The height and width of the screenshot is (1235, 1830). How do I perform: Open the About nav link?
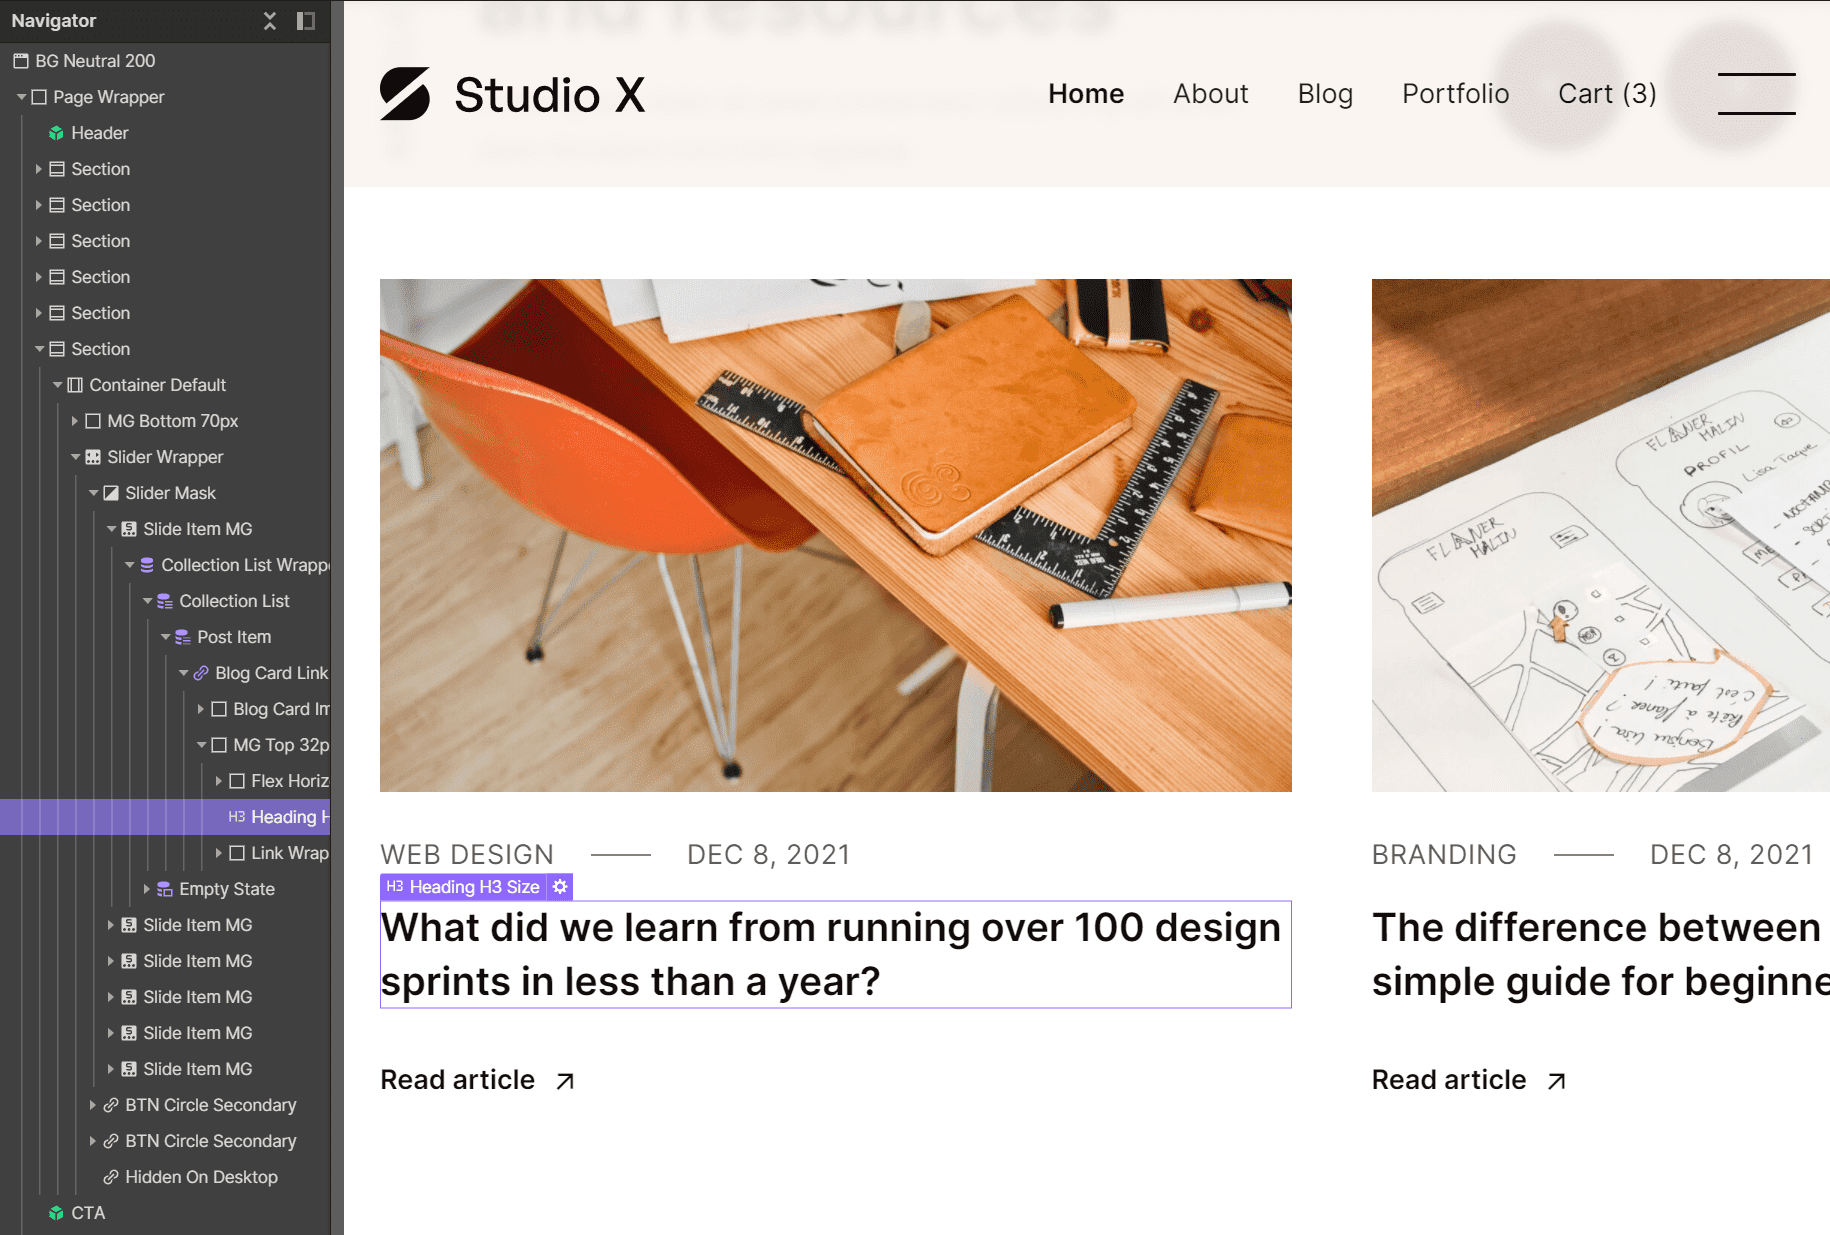tap(1211, 94)
